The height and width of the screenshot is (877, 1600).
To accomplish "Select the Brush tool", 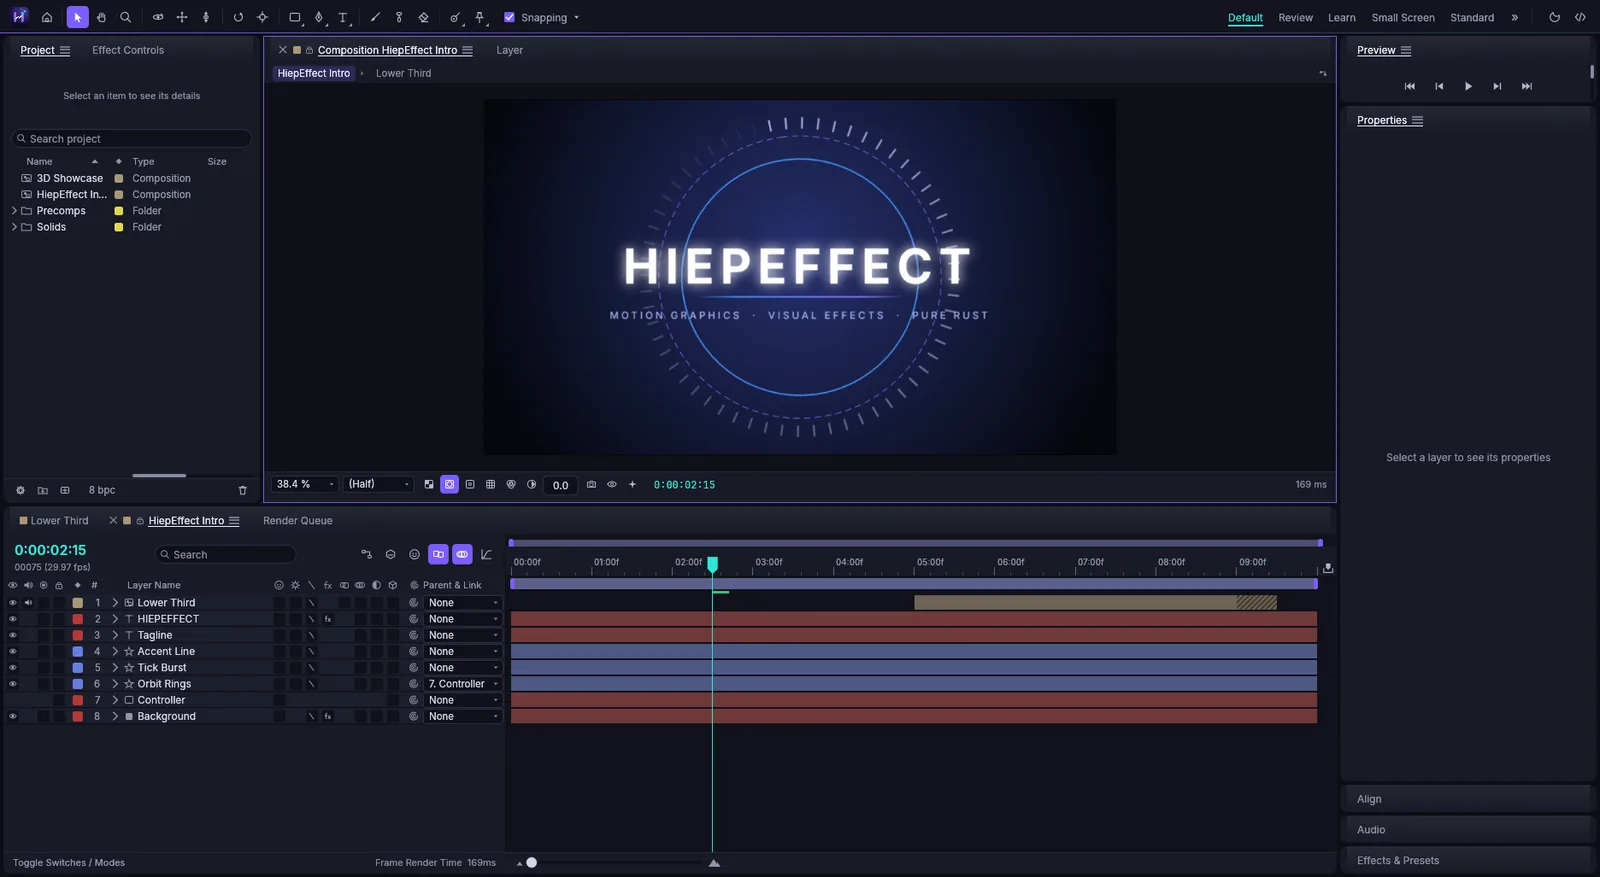I will click(375, 17).
